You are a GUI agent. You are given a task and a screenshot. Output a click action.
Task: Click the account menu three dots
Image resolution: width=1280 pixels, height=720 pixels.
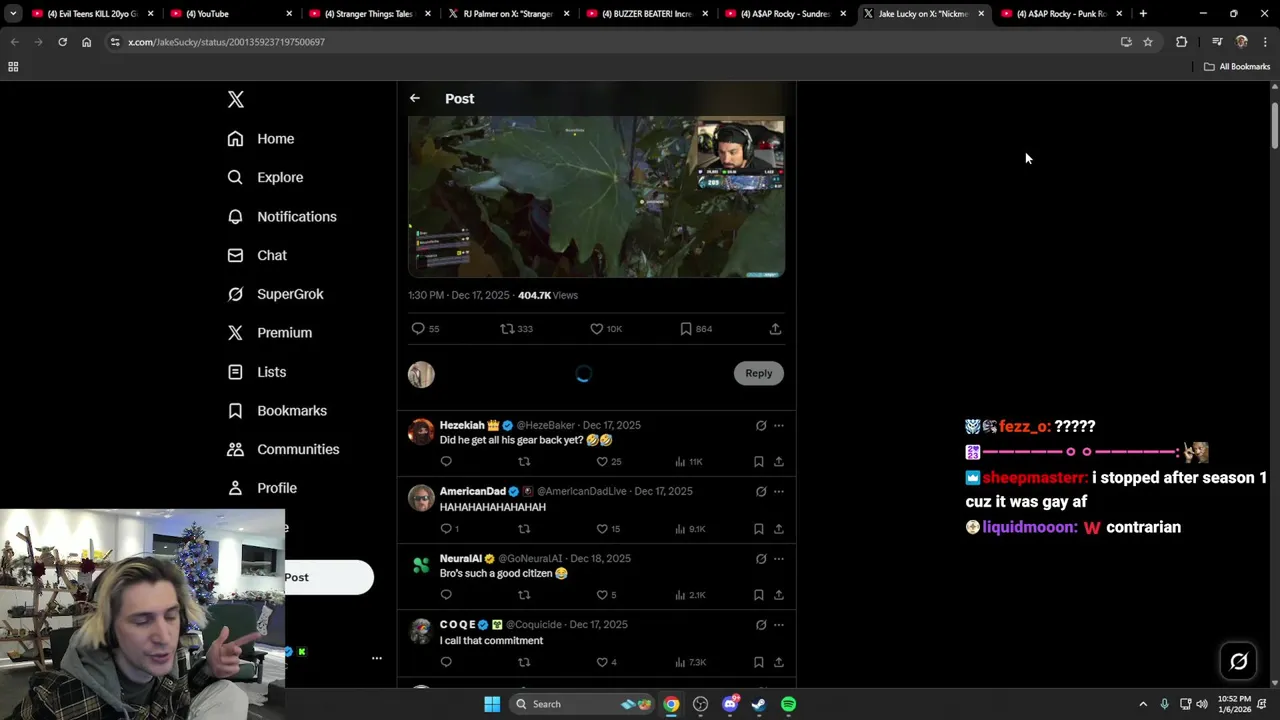tap(377, 658)
